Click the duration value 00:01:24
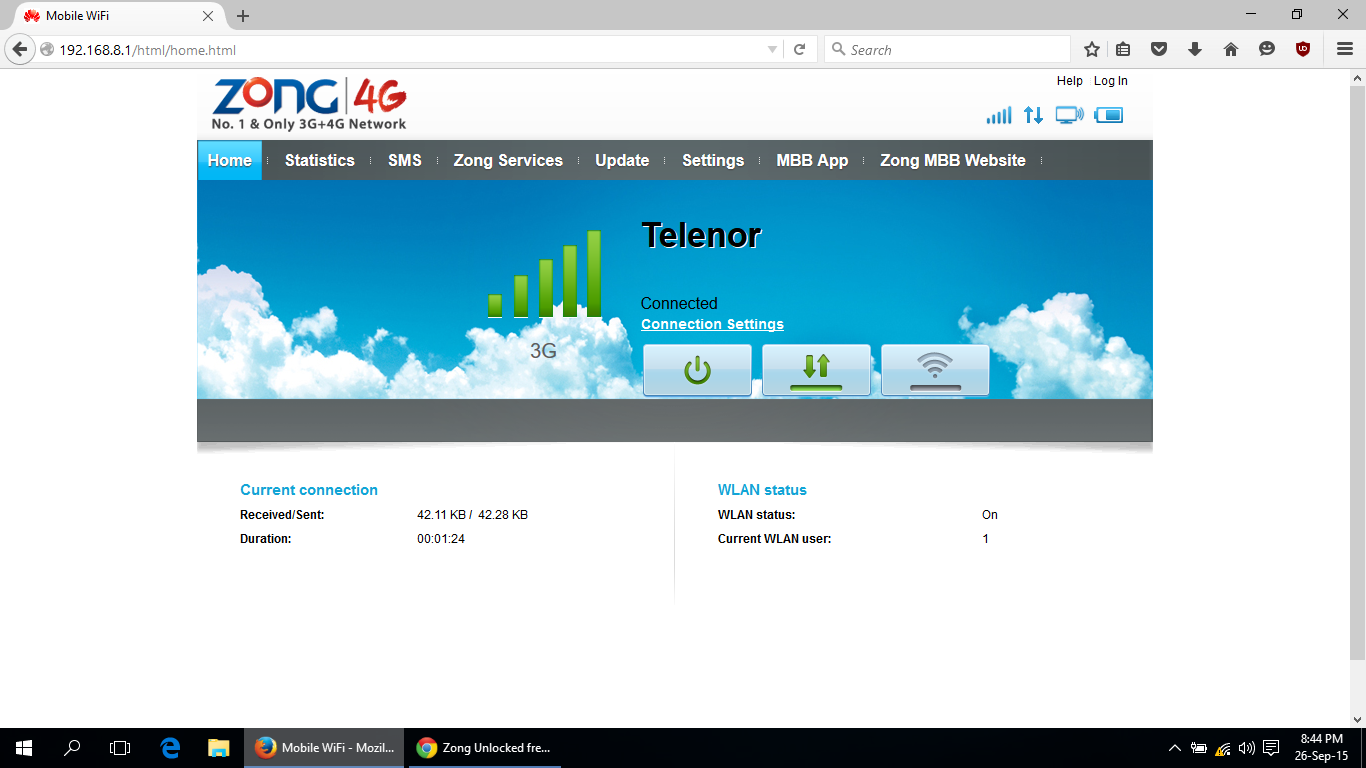 pos(441,539)
